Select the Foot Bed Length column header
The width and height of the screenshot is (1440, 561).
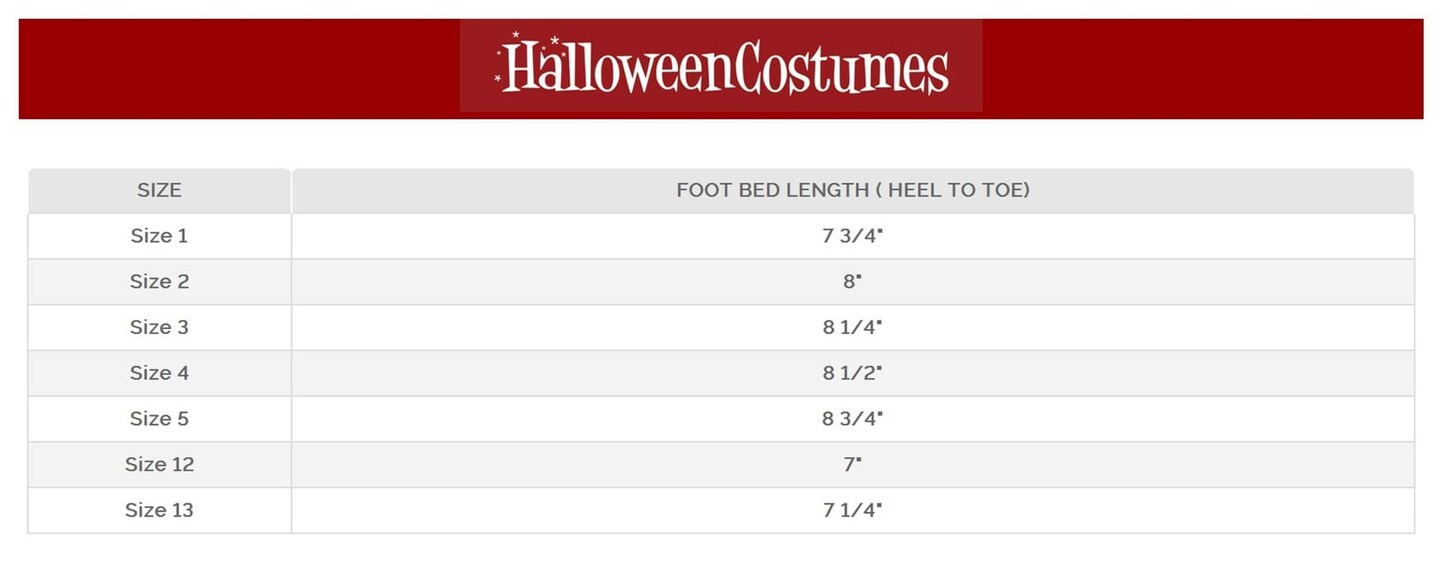click(x=852, y=190)
